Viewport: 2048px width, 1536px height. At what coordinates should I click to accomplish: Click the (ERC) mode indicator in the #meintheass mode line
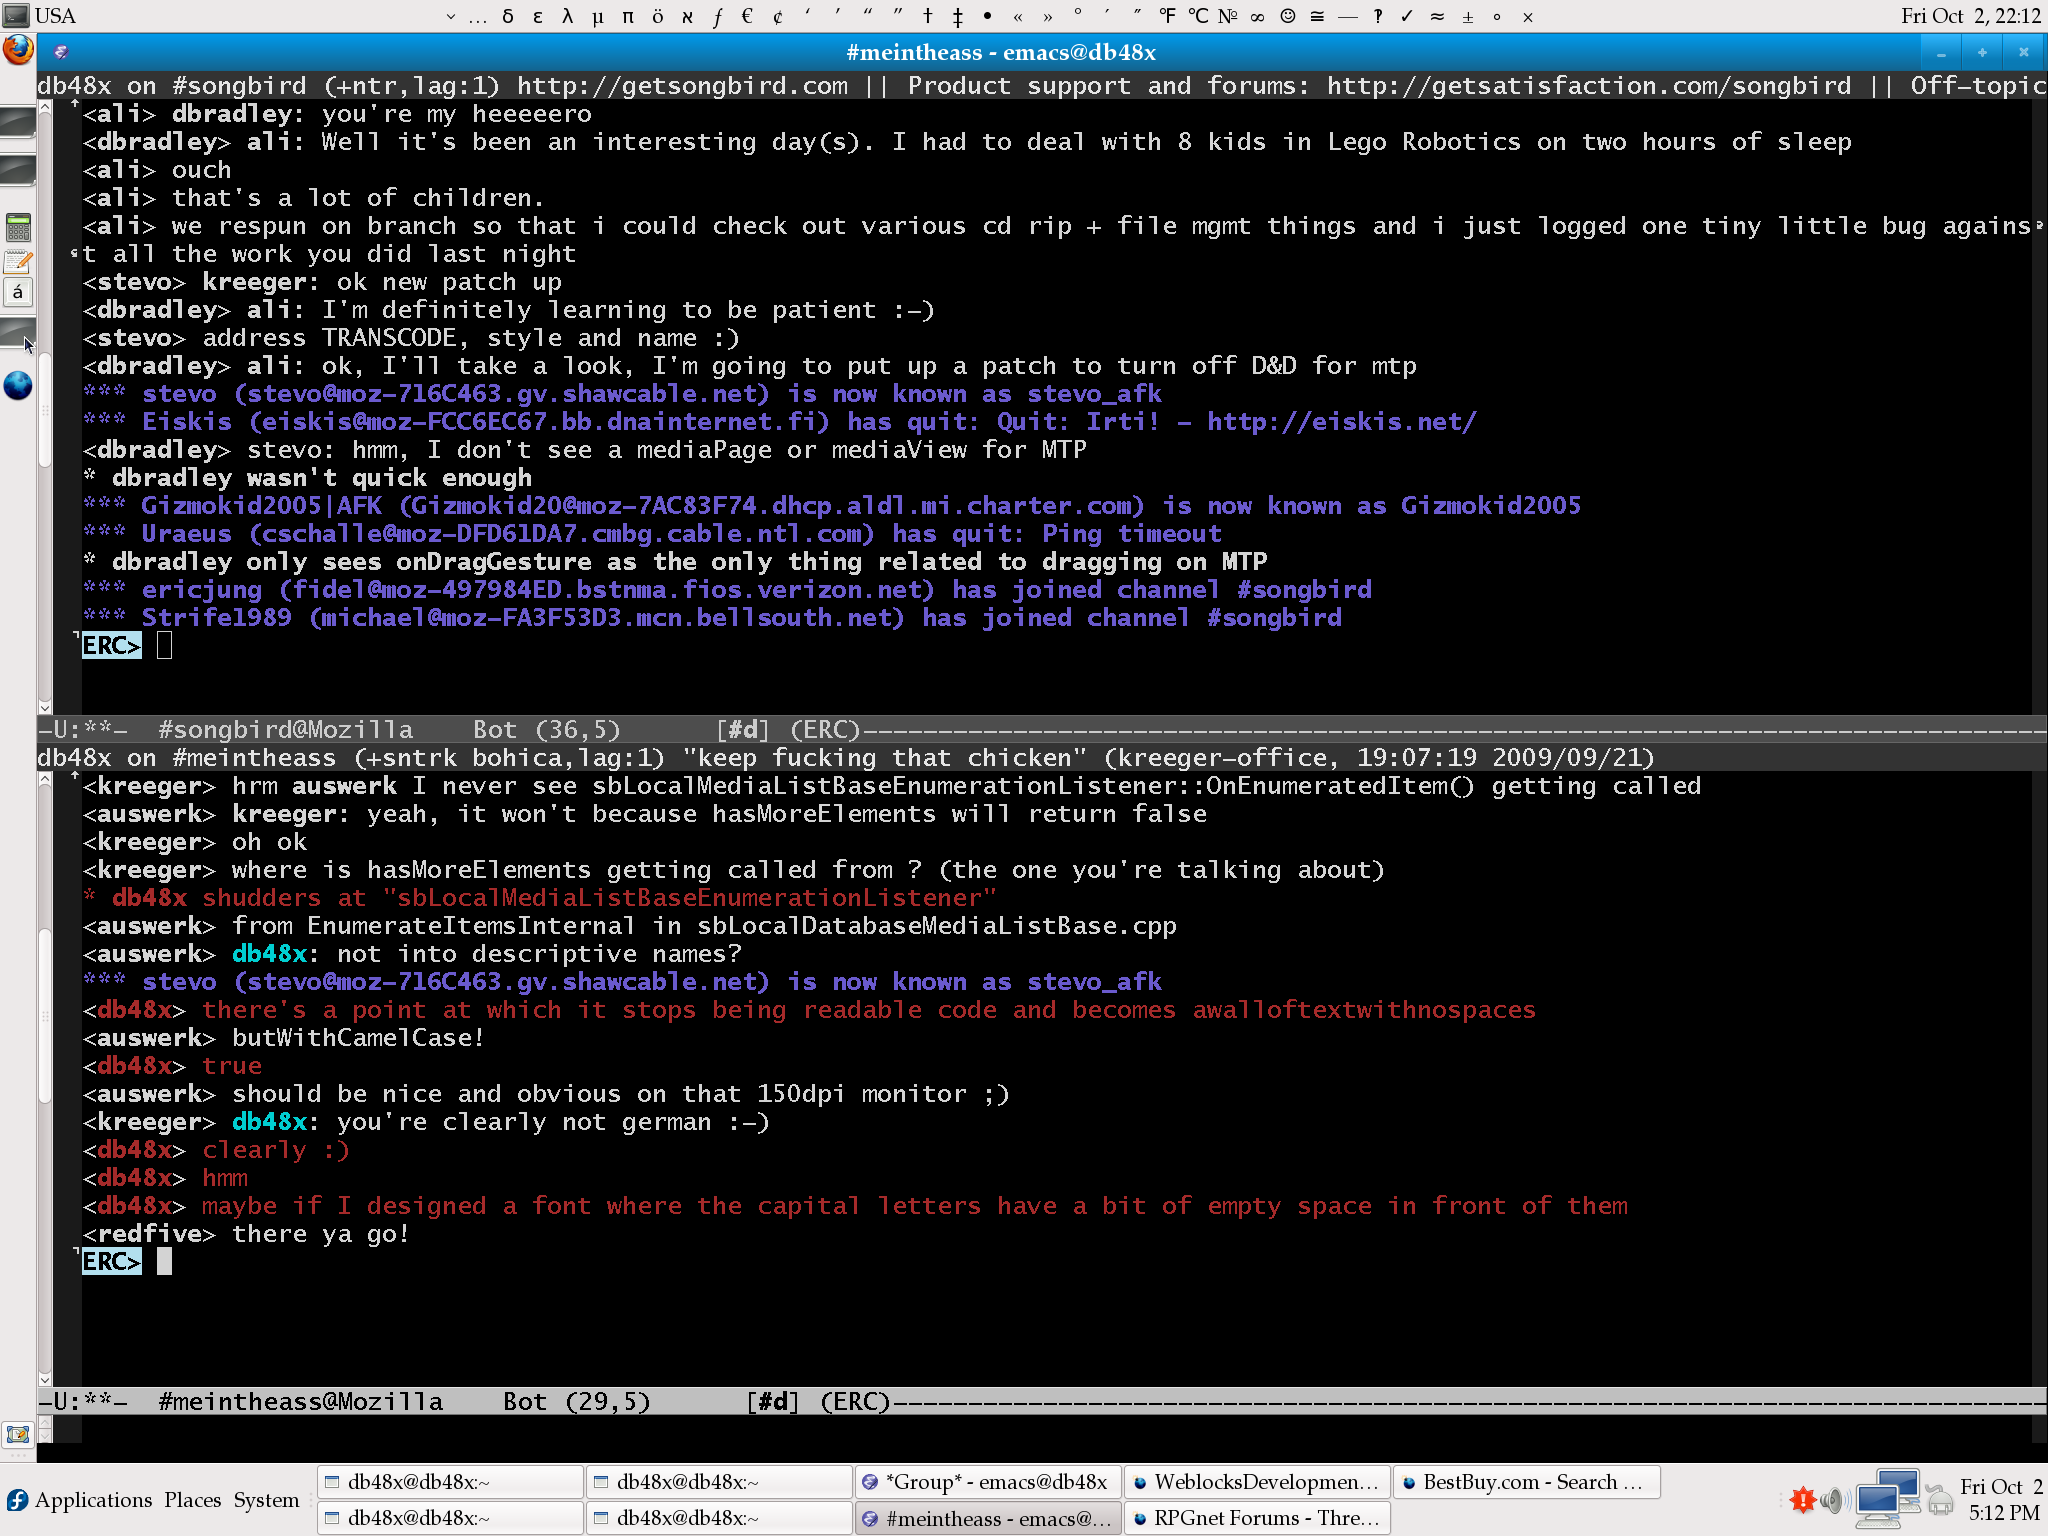[855, 1402]
